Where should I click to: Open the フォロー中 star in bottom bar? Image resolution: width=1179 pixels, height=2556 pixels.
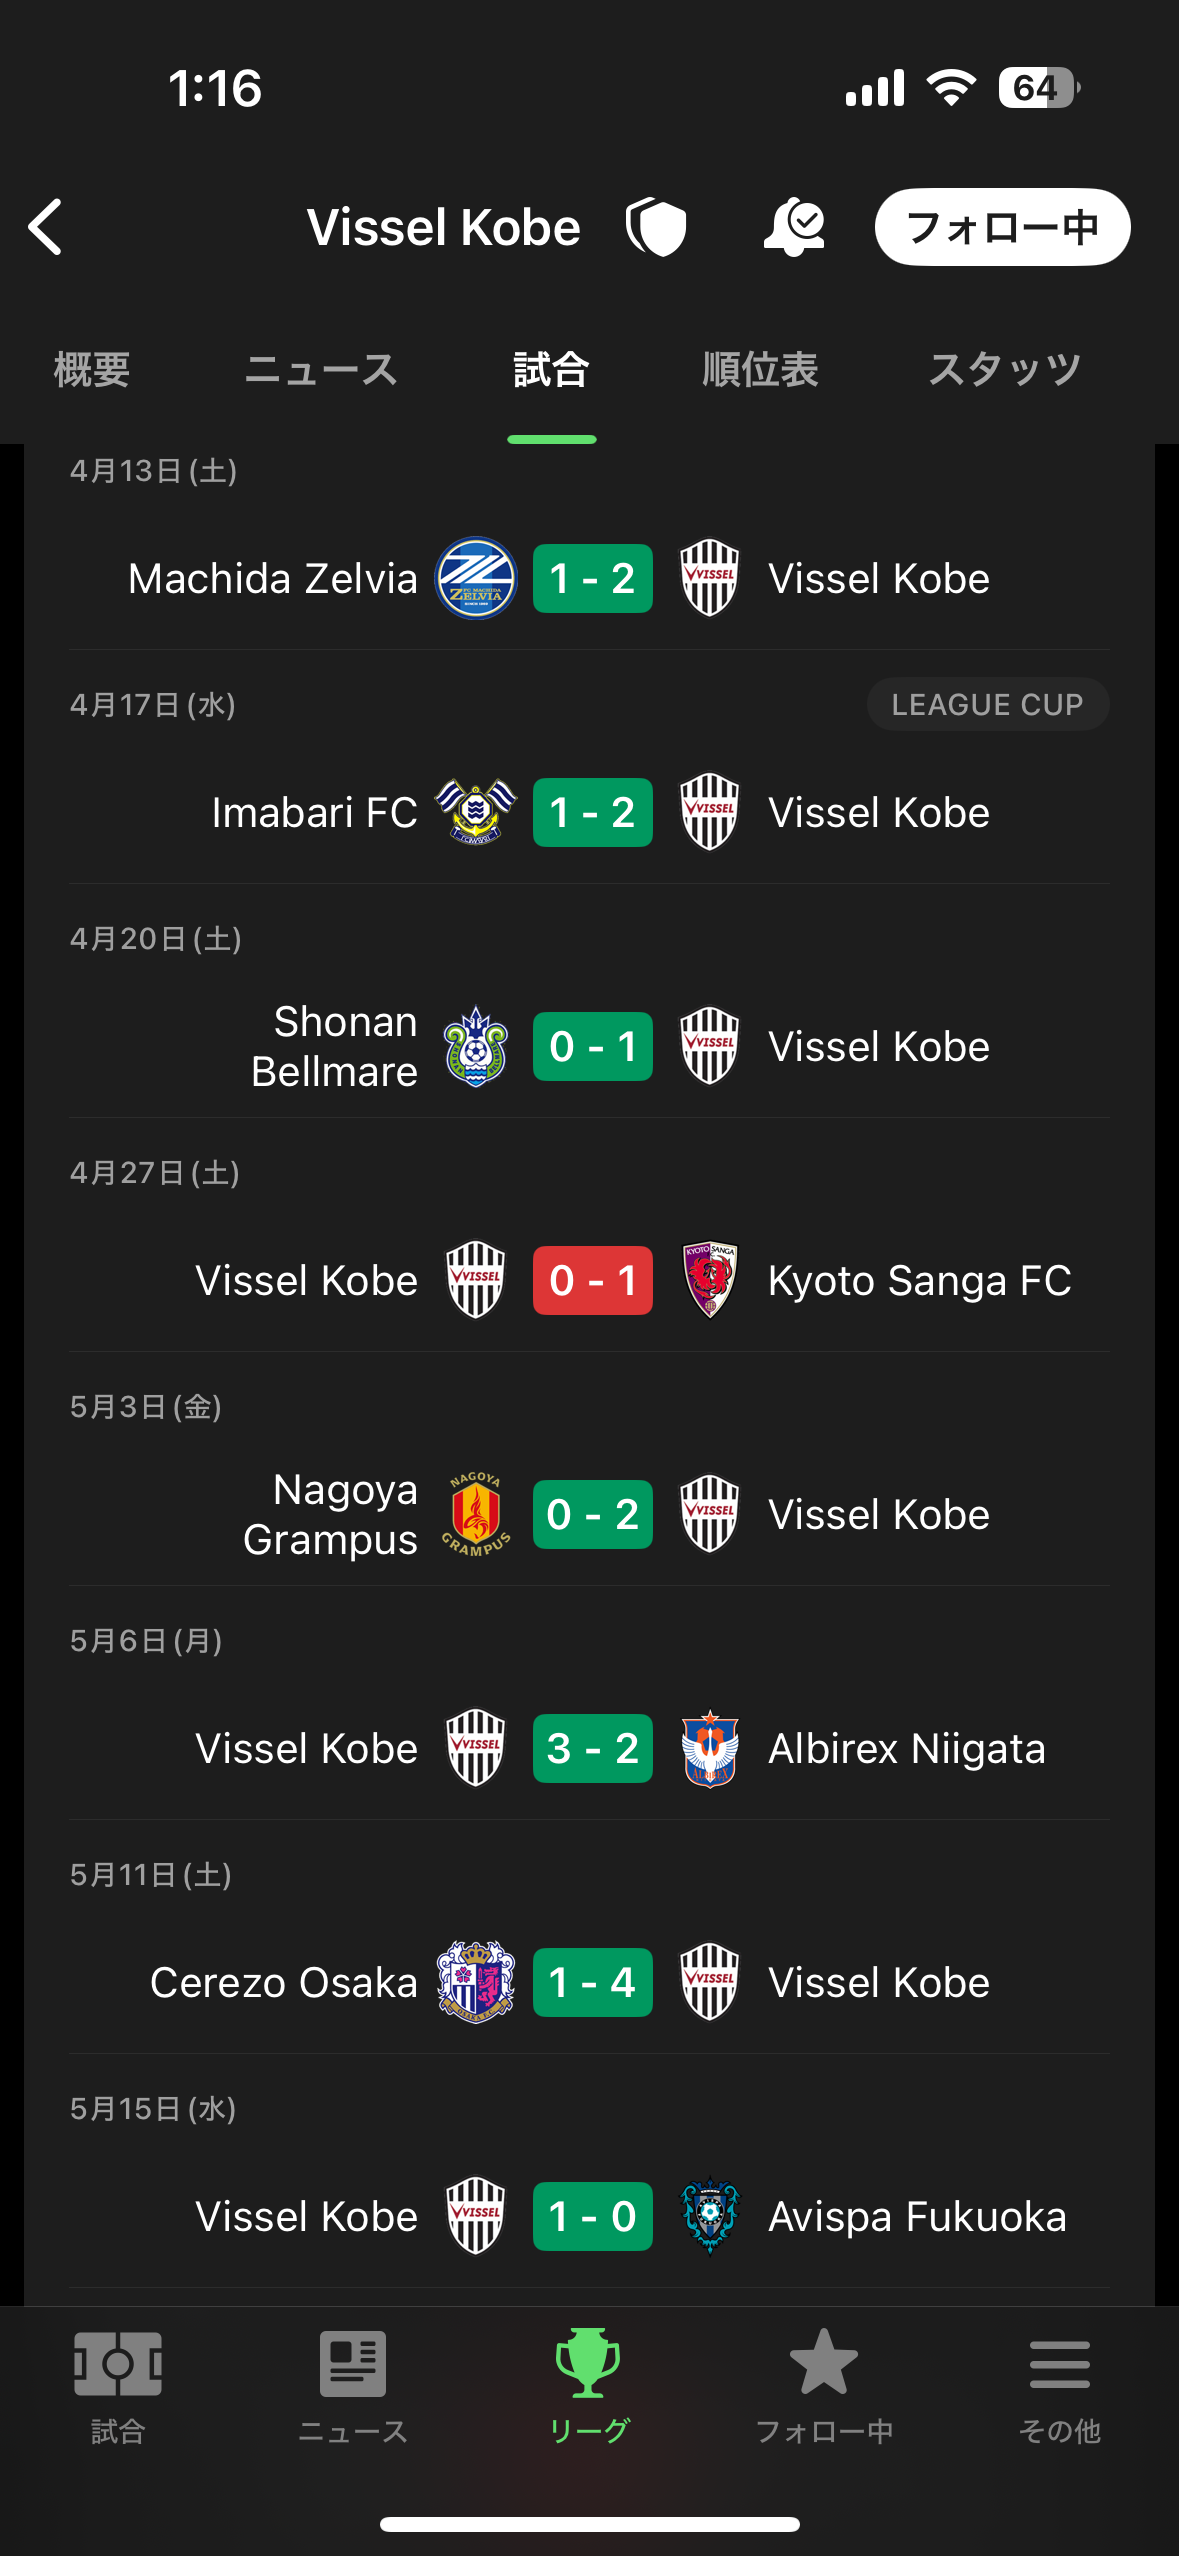tap(824, 2386)
